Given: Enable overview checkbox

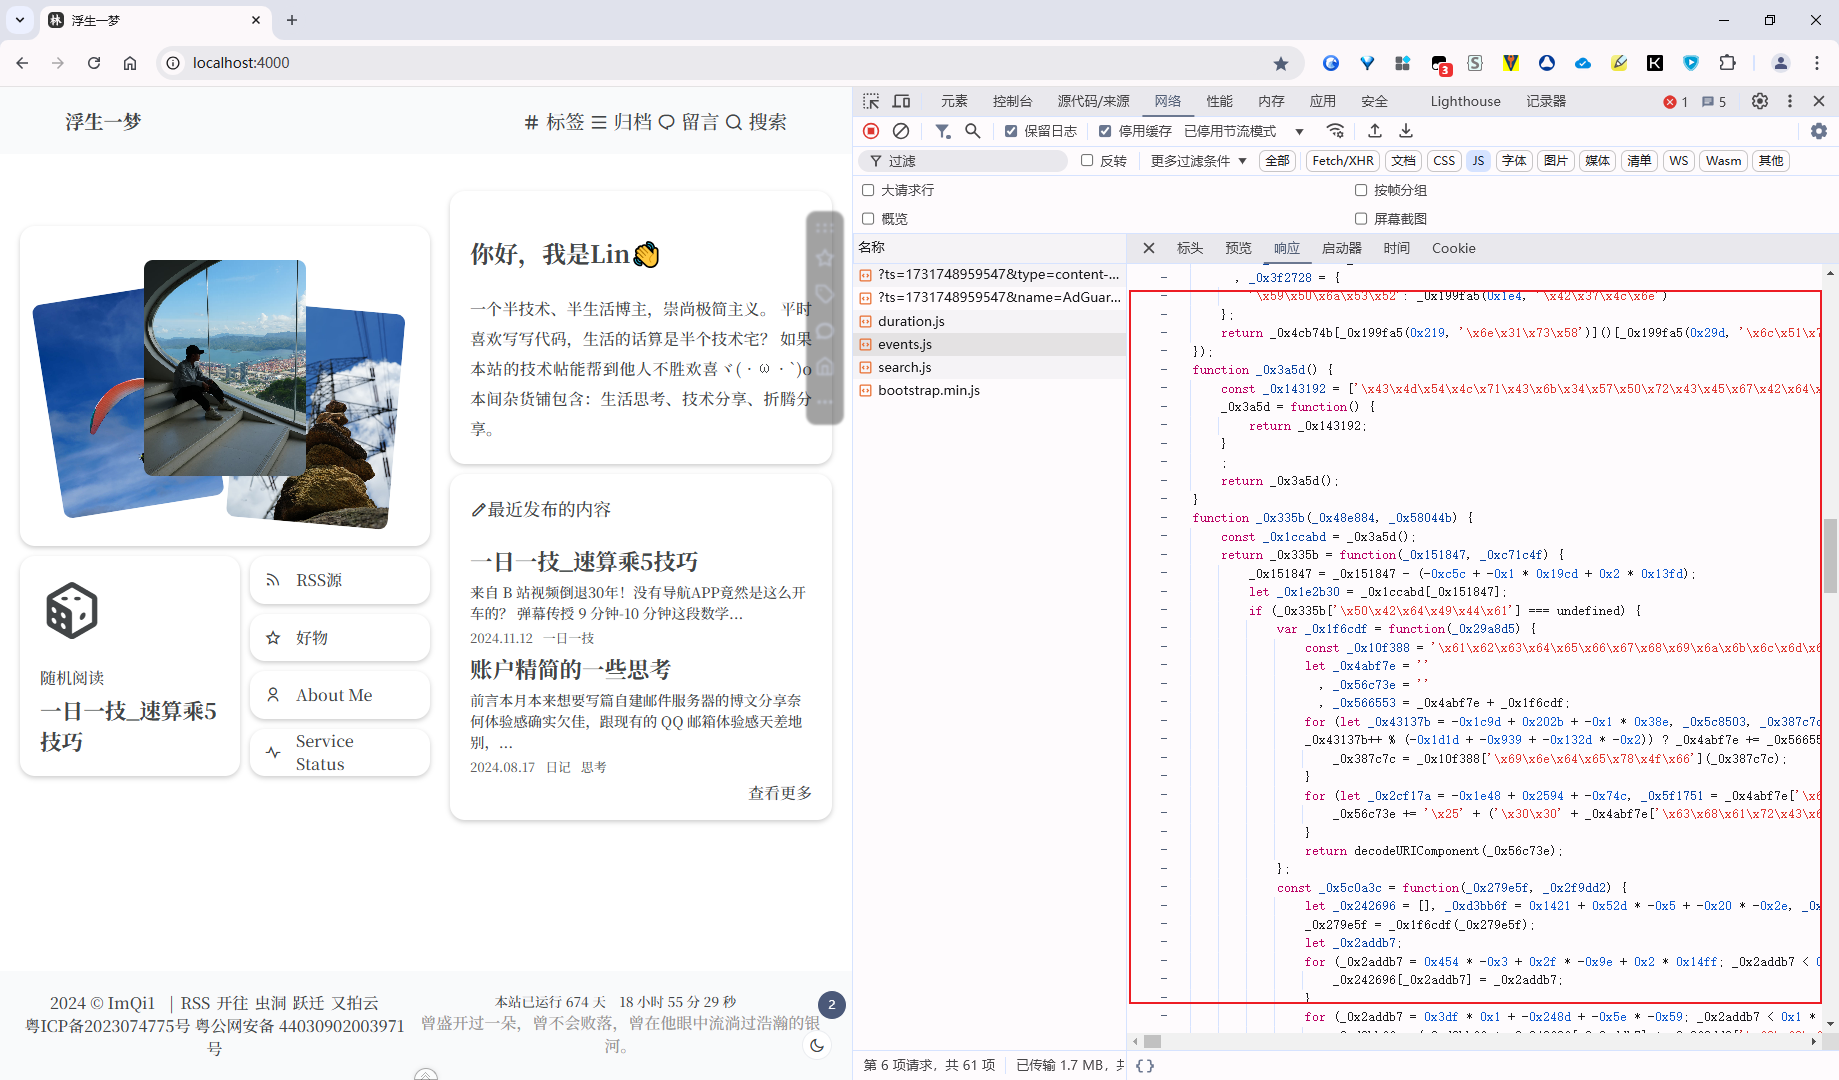Looking at the screenshot, I should pyautogui.click(x=868, y=218).
